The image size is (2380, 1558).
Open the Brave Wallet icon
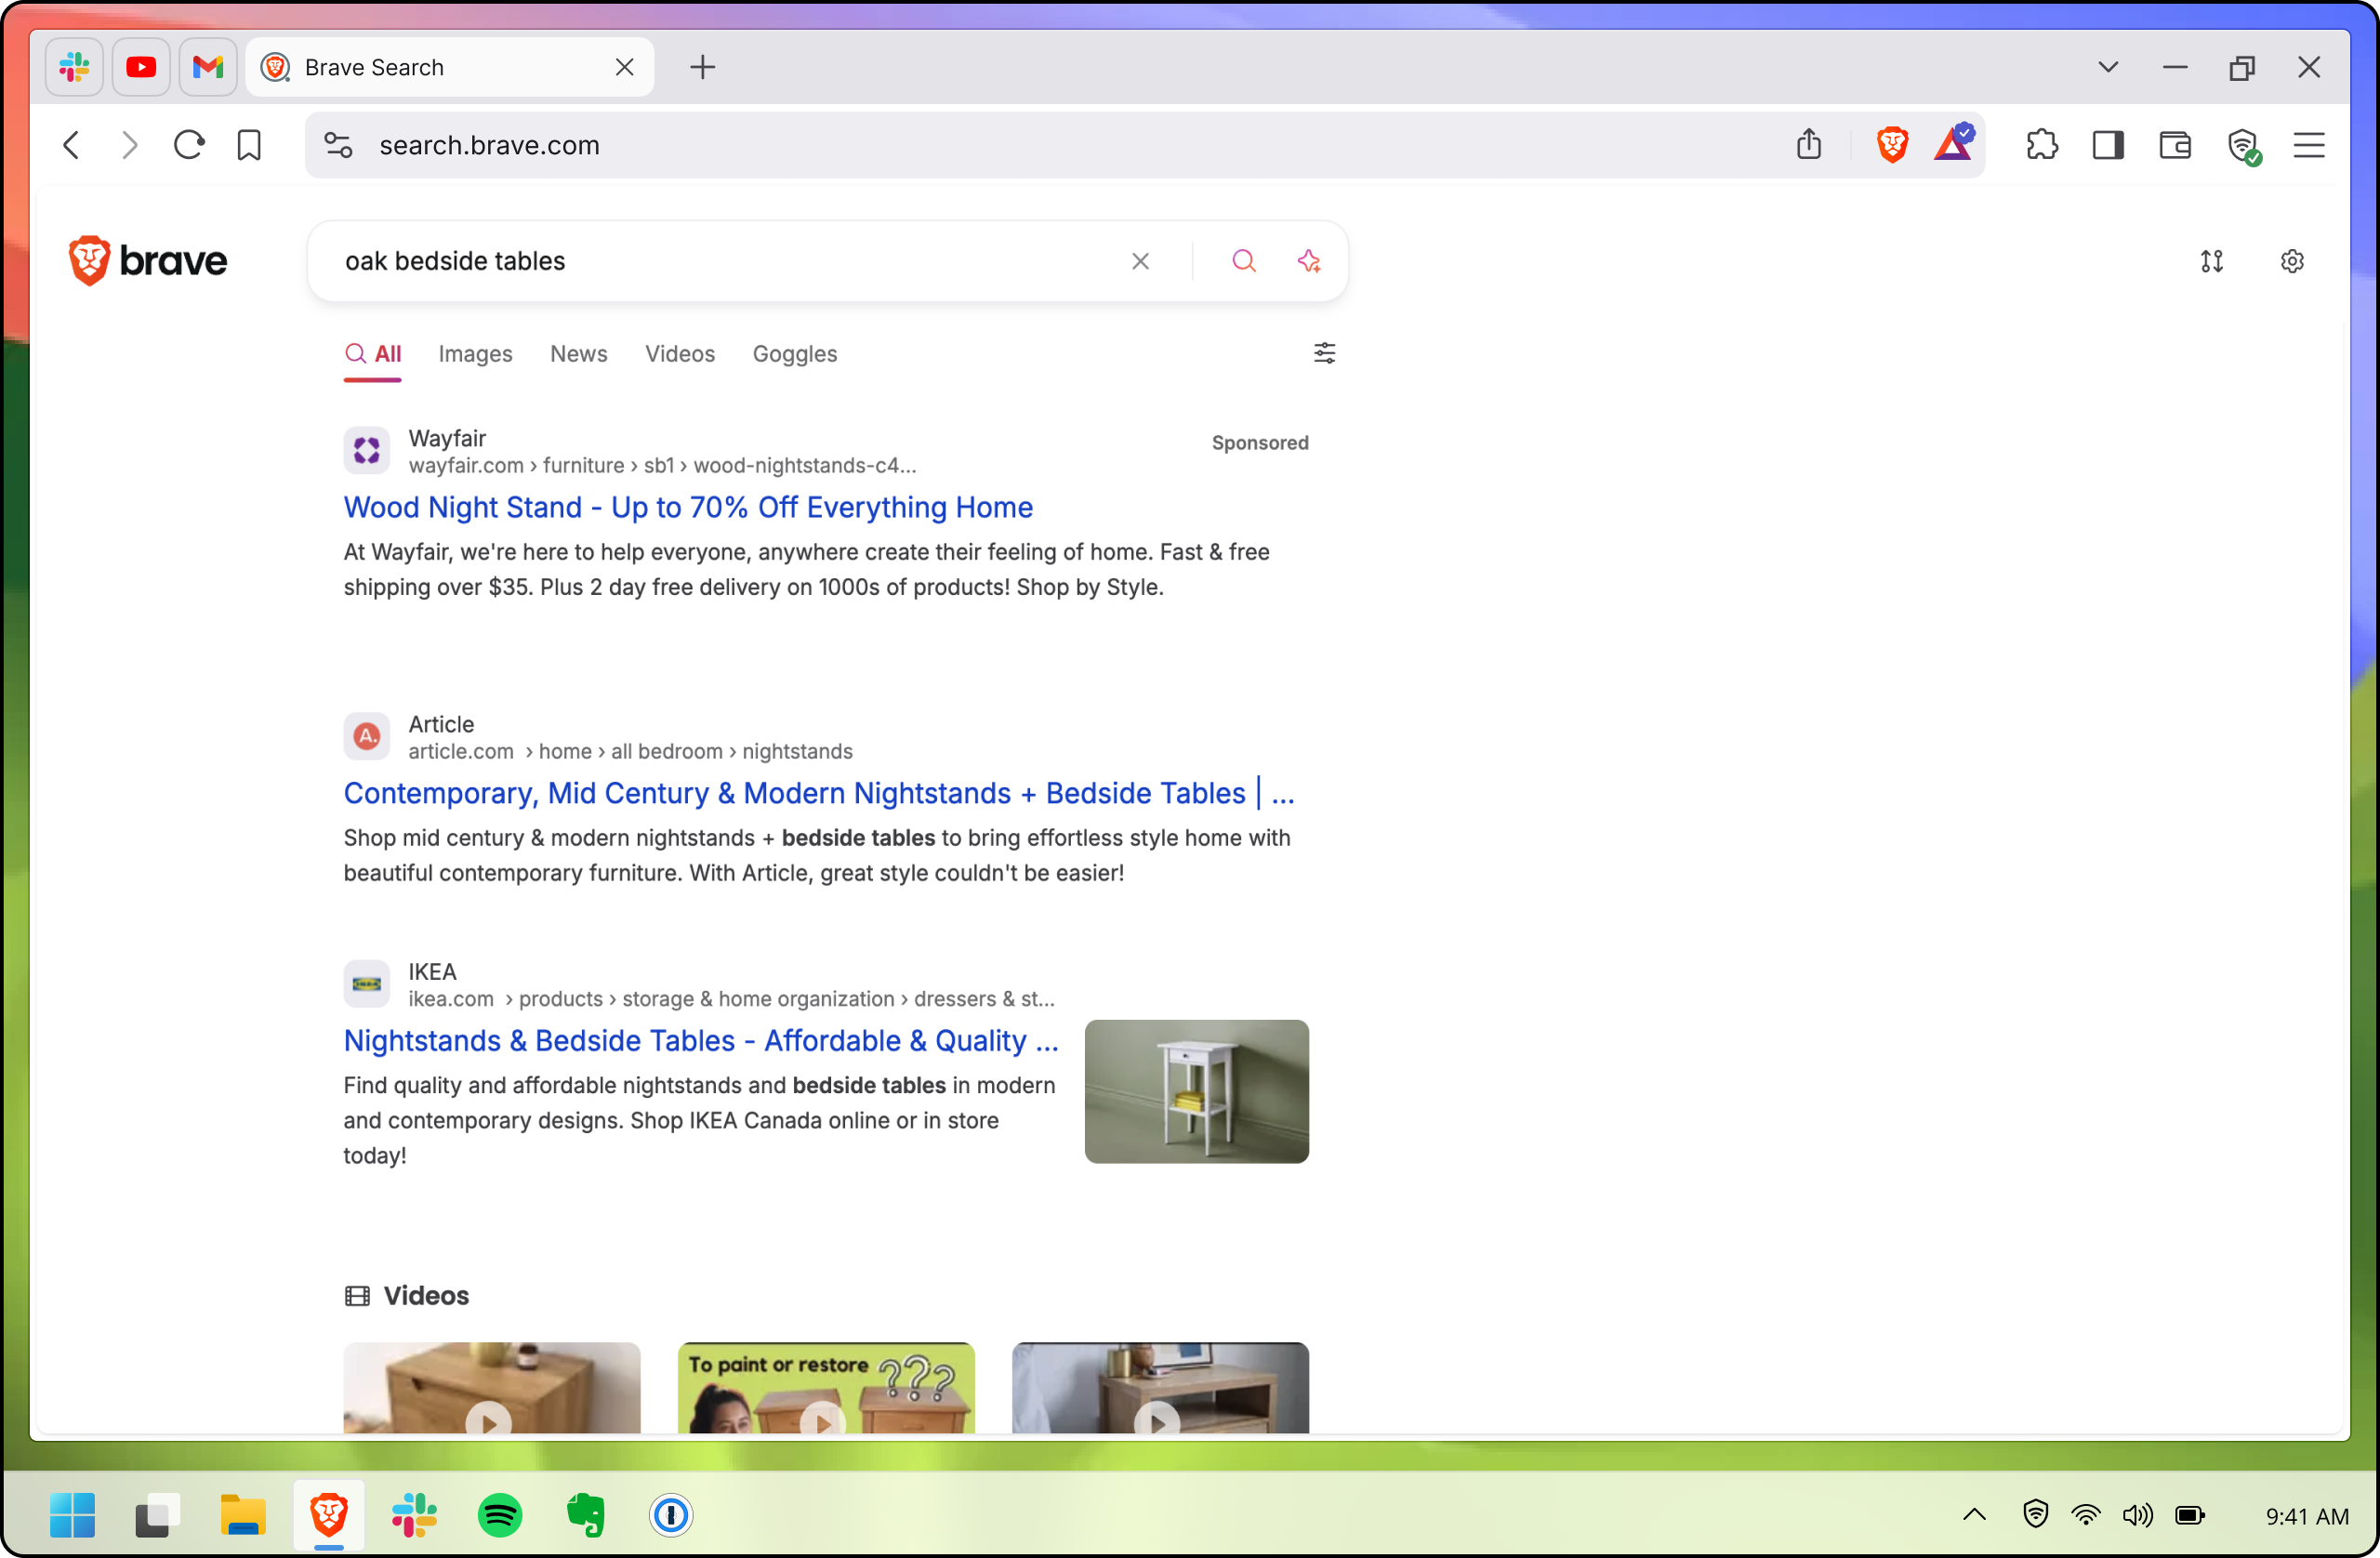click(2174, 145)
